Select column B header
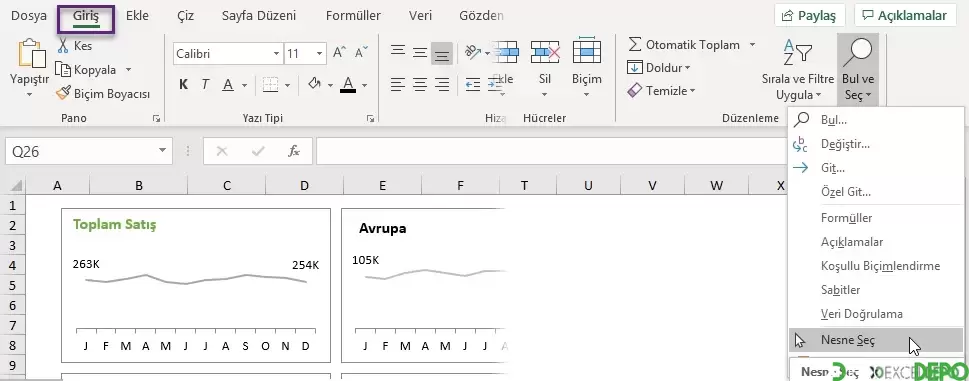This screenshot has width=969, height=381. coord(139,185)
